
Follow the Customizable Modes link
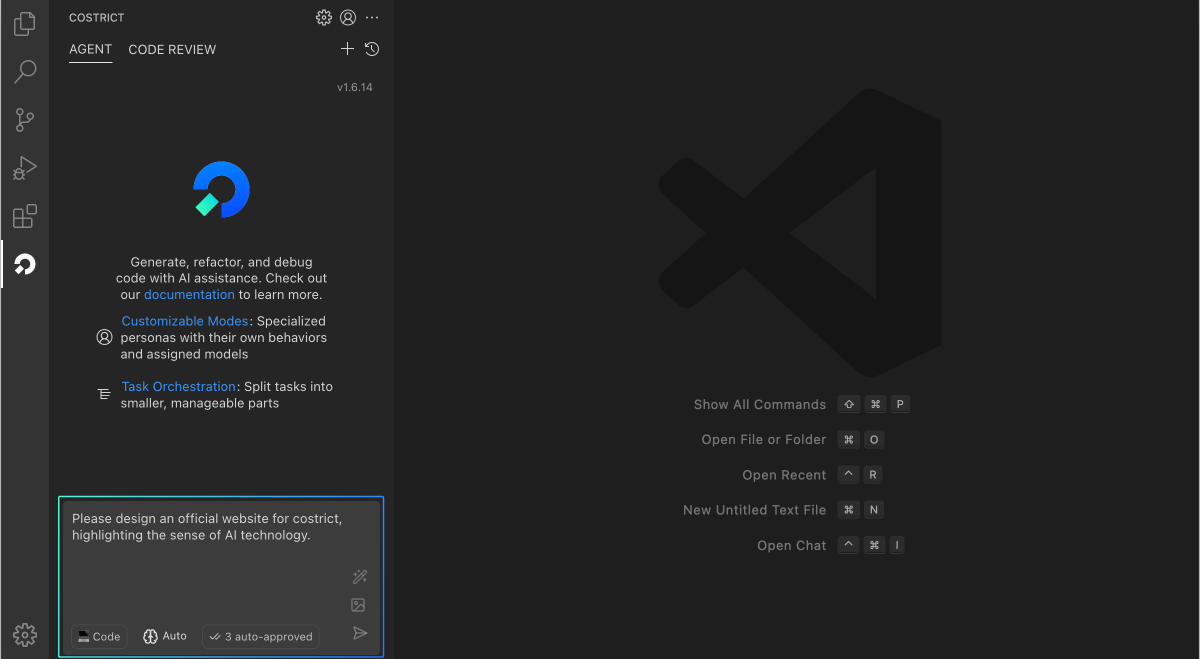coord(184,320)
